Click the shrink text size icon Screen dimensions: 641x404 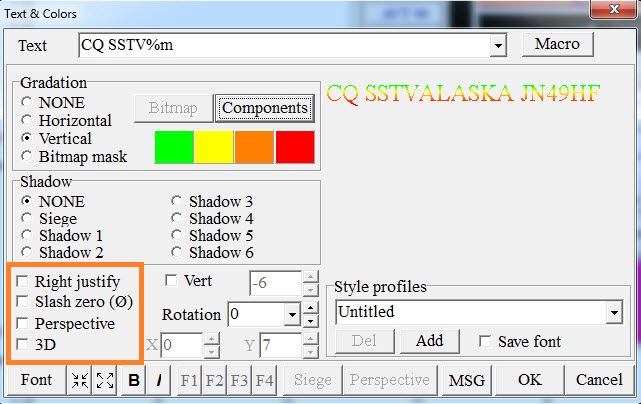pos(80,380)
